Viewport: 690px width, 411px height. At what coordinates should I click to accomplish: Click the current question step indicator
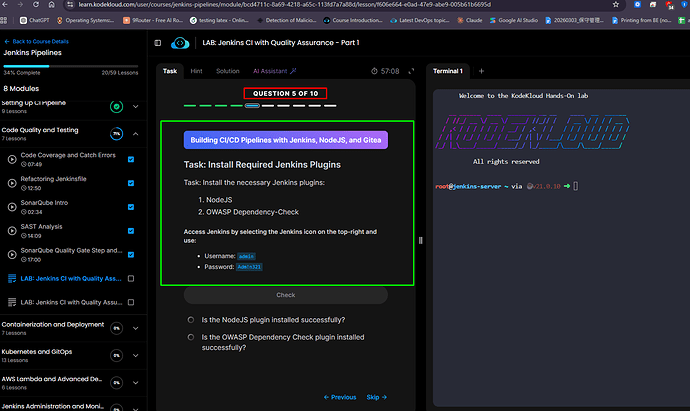coord(252,106)
